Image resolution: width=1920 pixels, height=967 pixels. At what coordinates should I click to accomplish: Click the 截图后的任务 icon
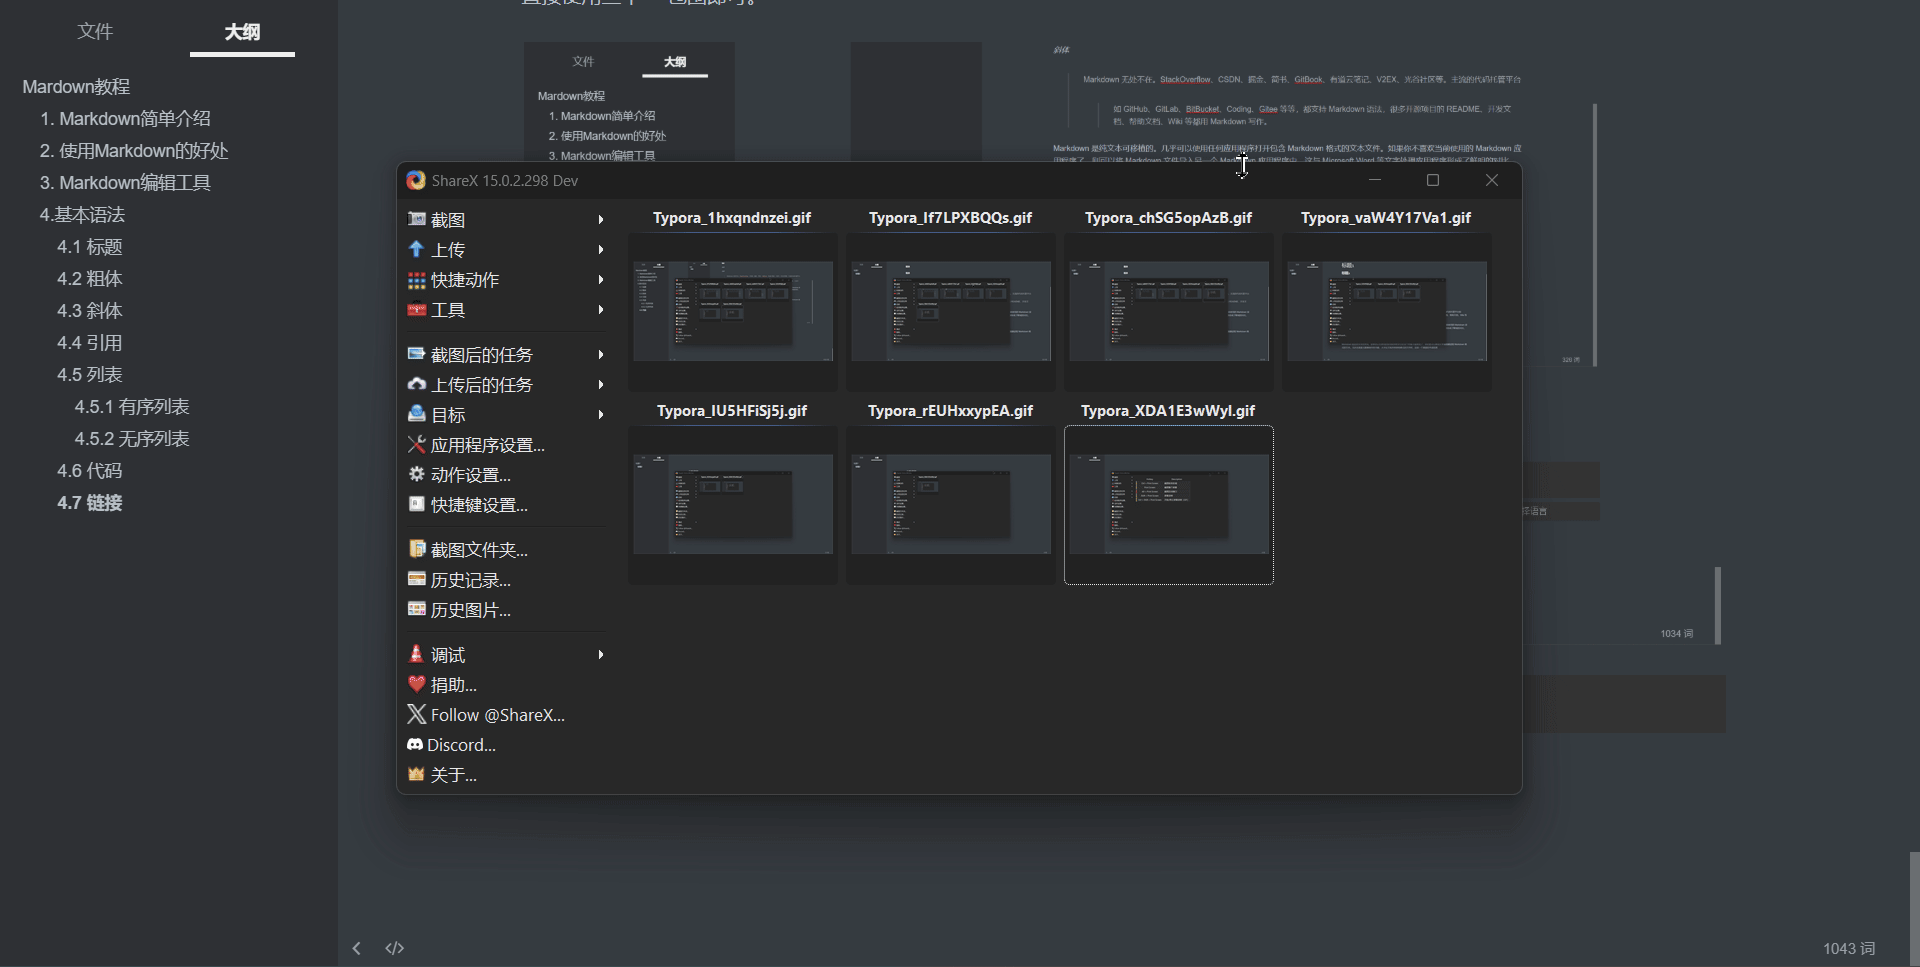417,354
